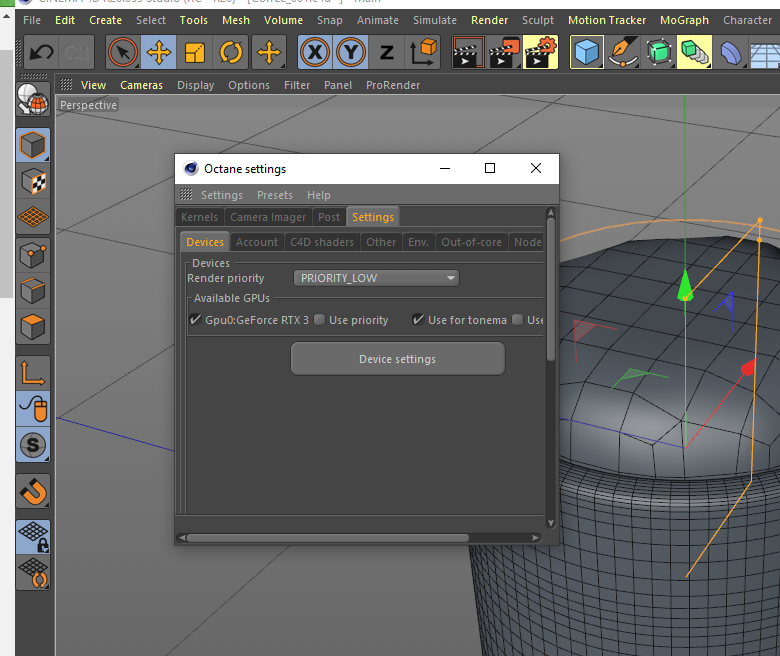This screenshot has height=656, width=780.
Task: Open the Floor environment icon
Action: tap(765, 52)
